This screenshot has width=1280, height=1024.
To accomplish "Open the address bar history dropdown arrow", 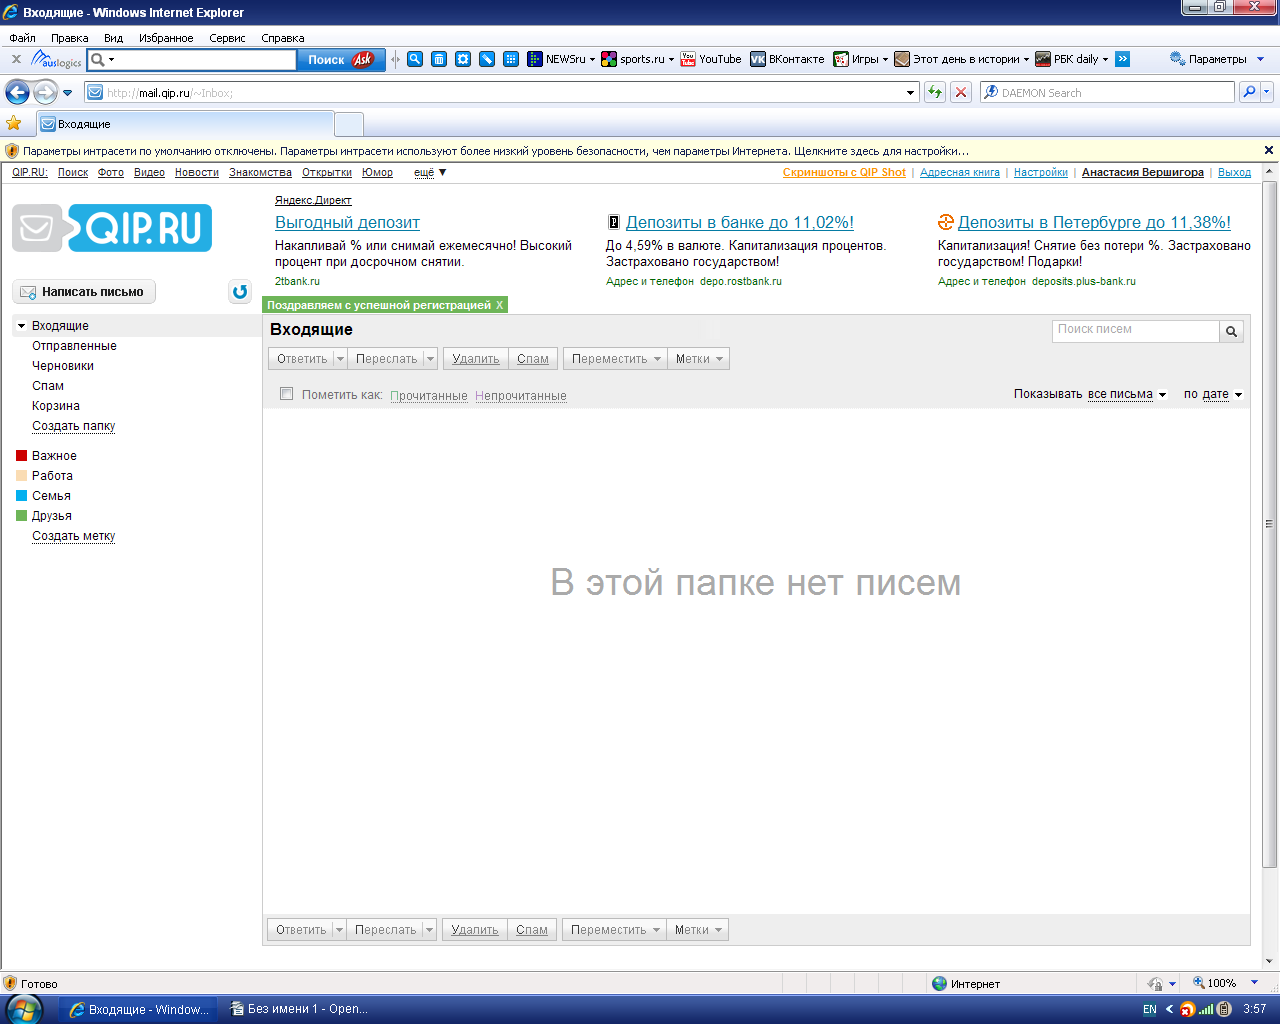I will [x=910, y=93].
